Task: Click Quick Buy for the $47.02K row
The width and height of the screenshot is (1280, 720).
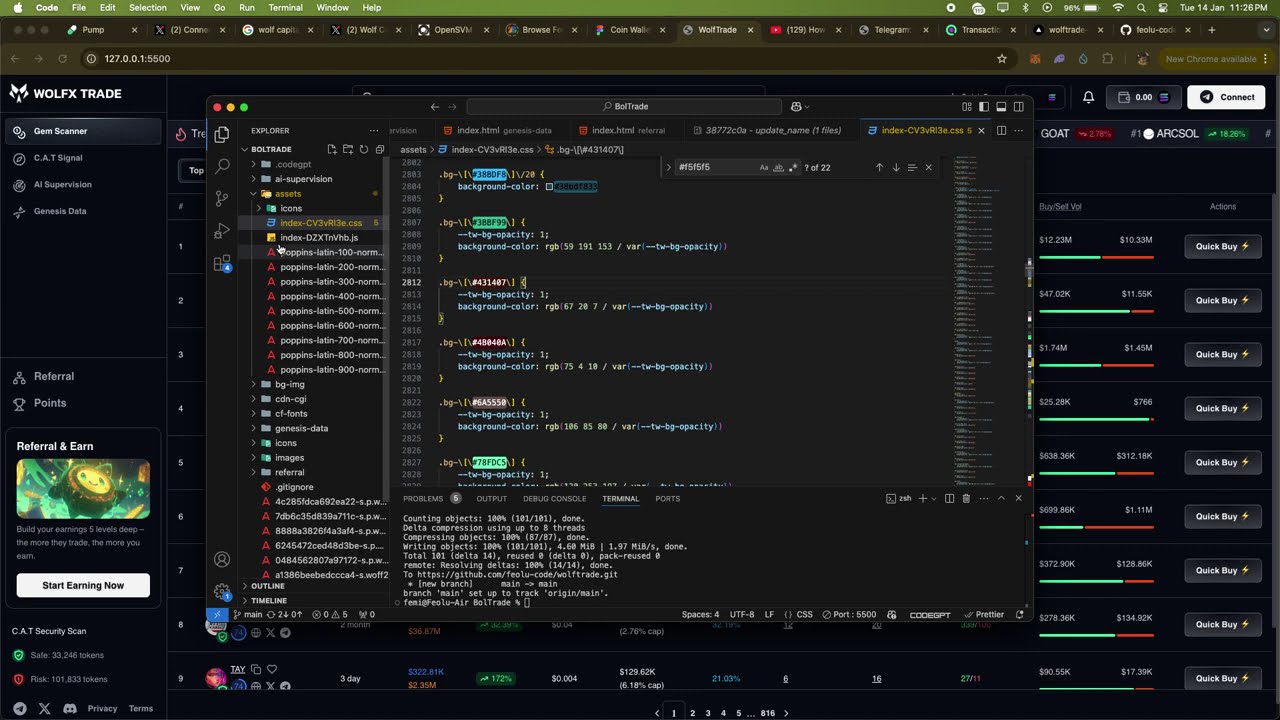Action: (x=1223, y=300)
